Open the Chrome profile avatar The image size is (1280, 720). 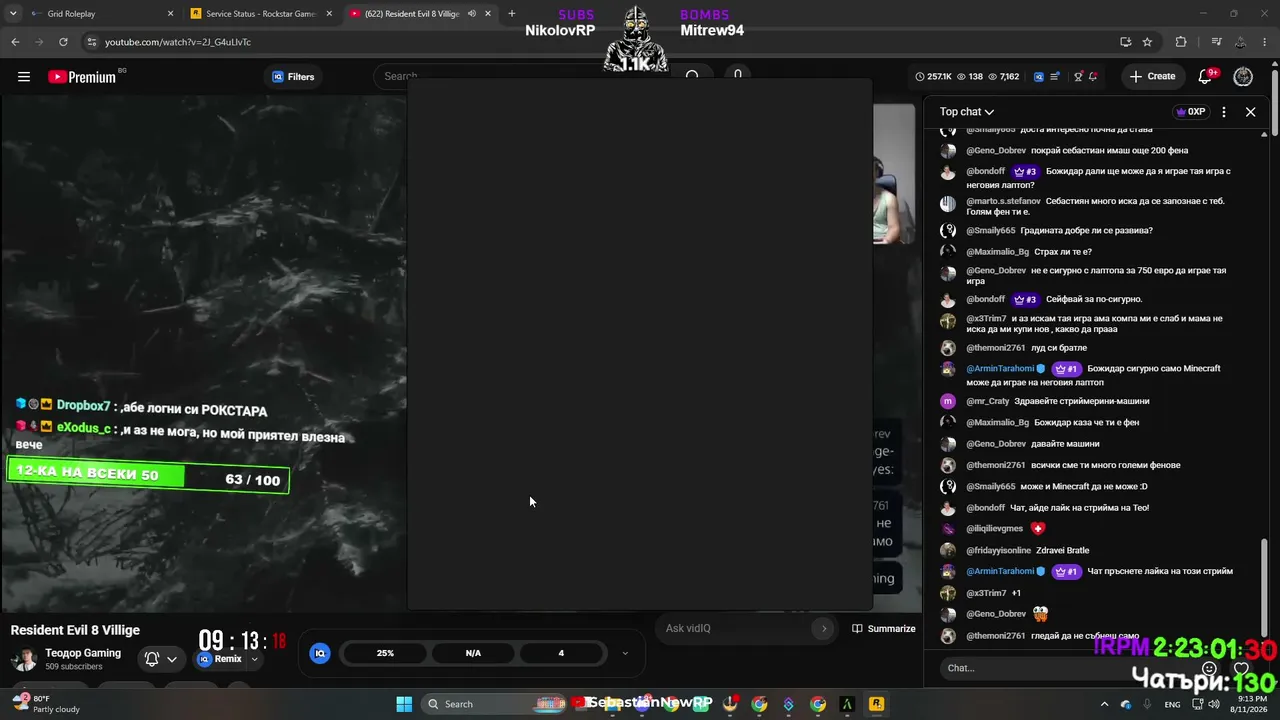[1241, 42]
